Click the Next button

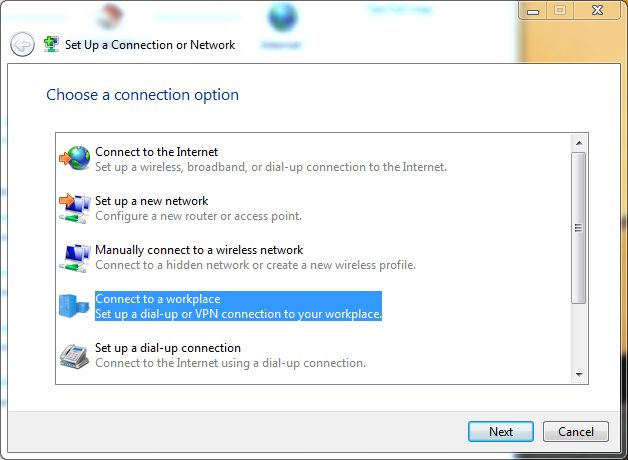(x=501, y=432)
